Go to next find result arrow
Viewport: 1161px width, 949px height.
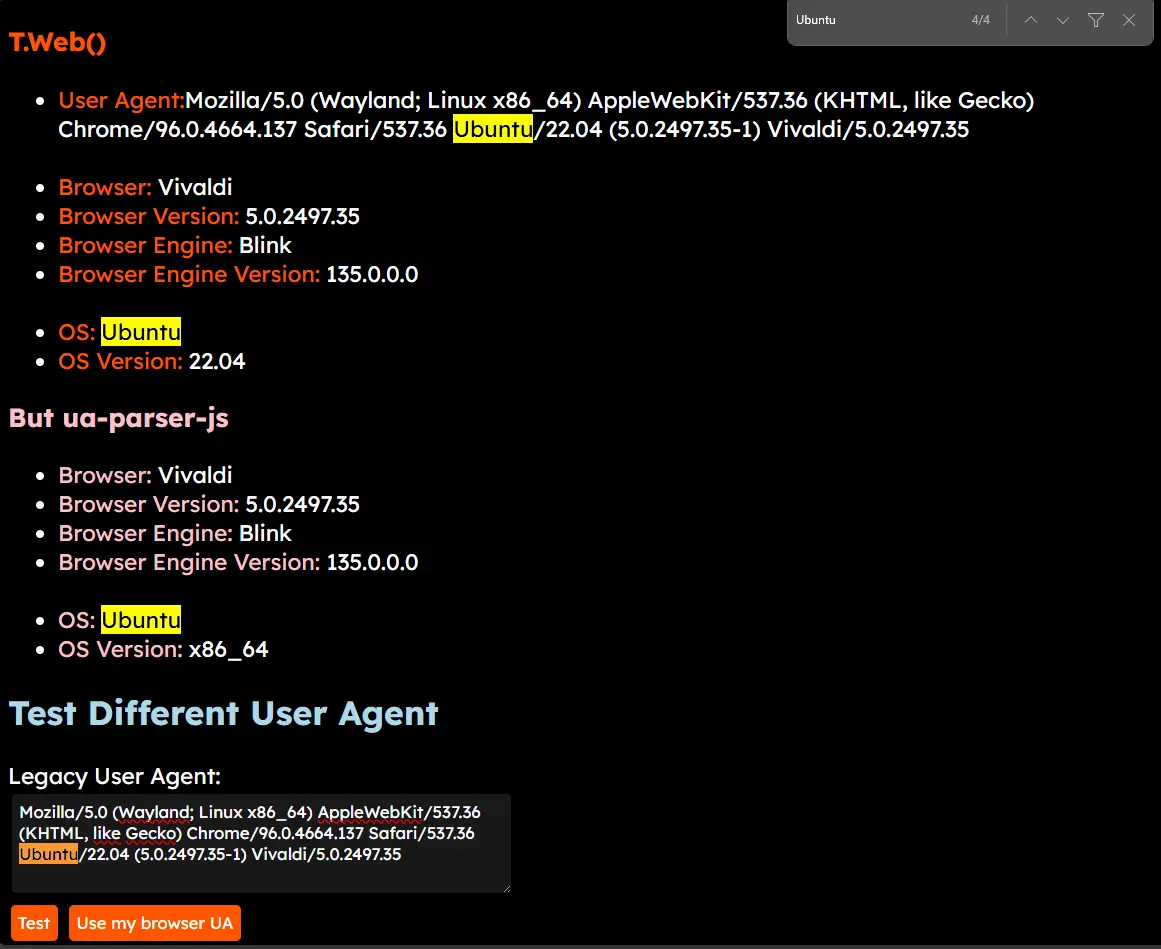pyautogui.click(x=1063, y=20)
